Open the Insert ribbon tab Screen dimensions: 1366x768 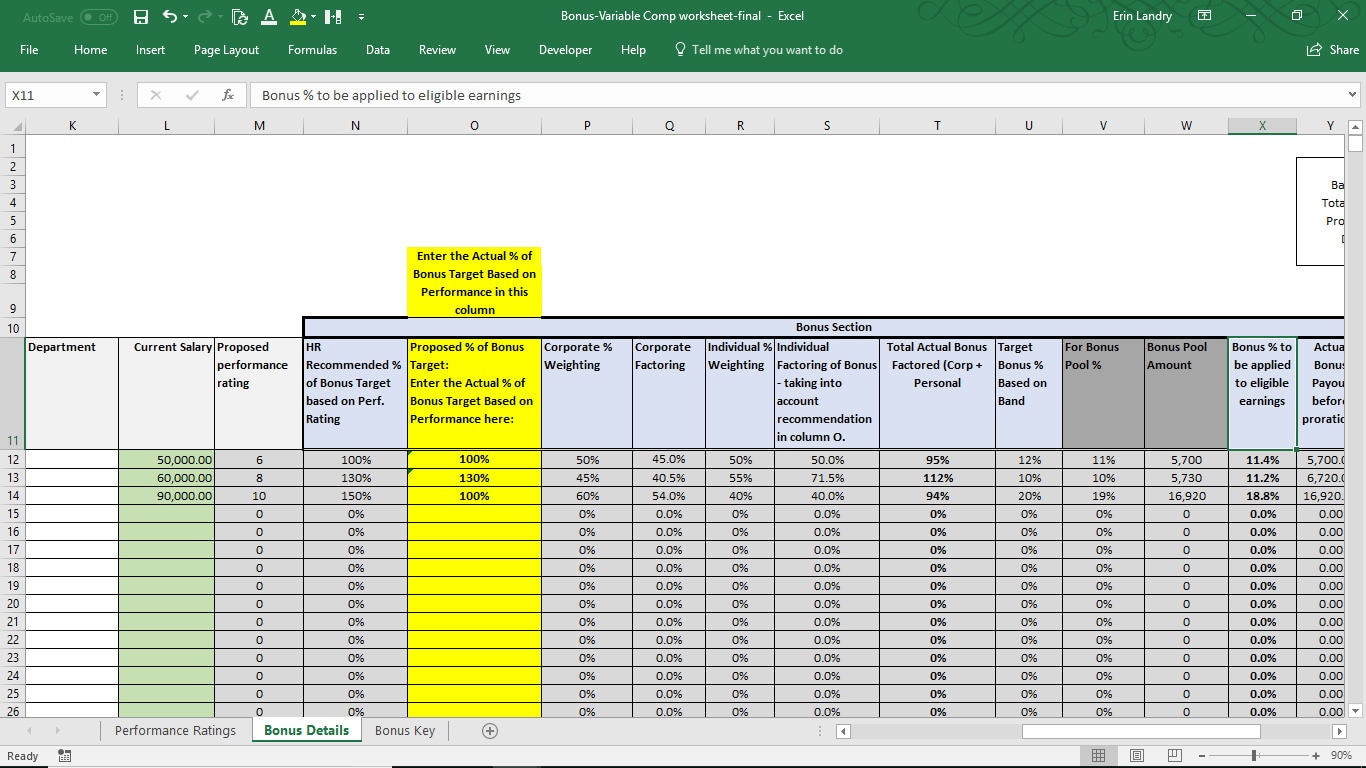tap(150, 49)
